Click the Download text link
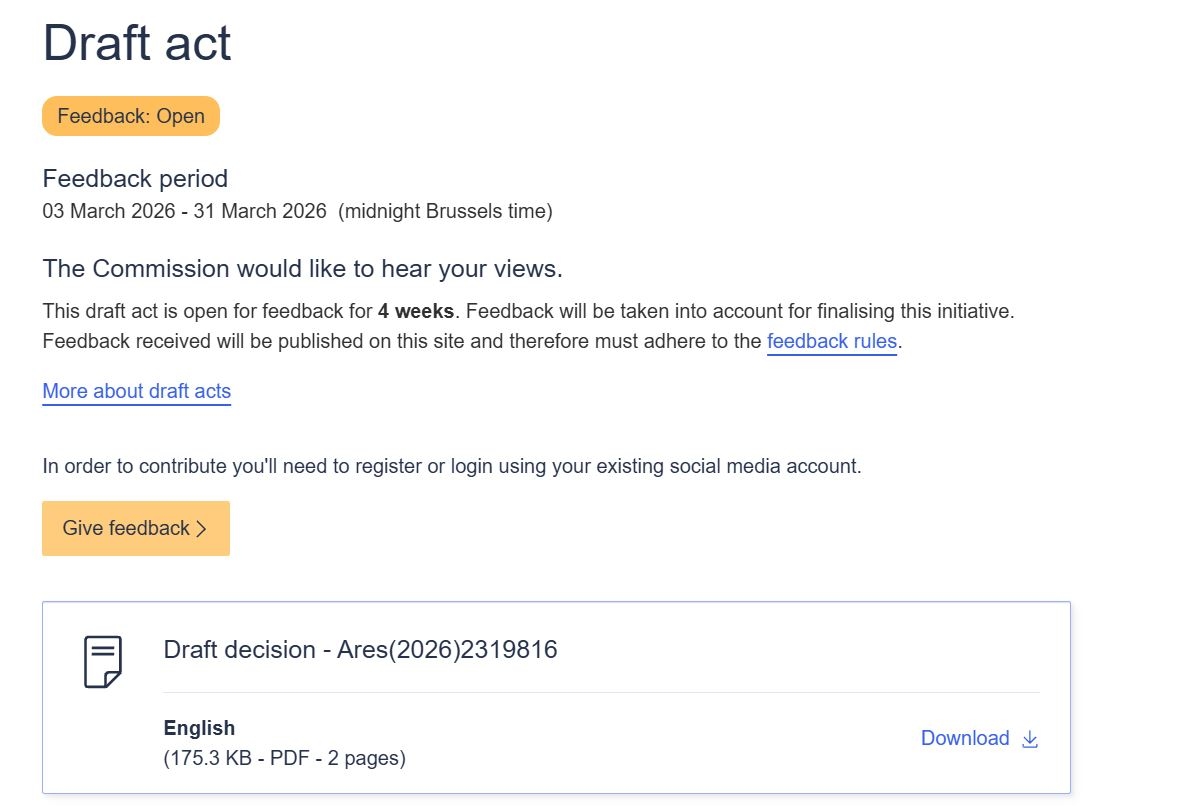1194x806 pixels. (965, 738)
